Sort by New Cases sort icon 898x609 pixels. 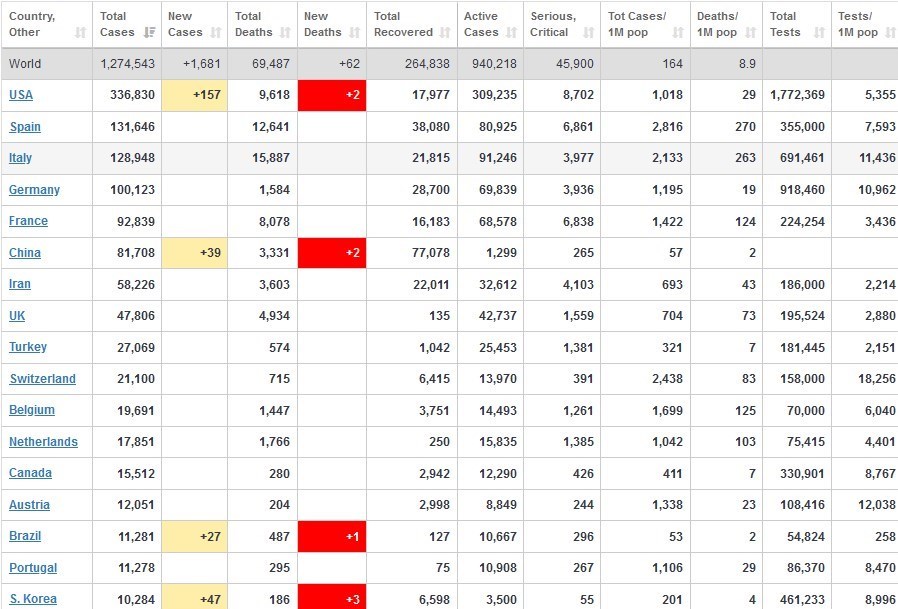(215, 33)
